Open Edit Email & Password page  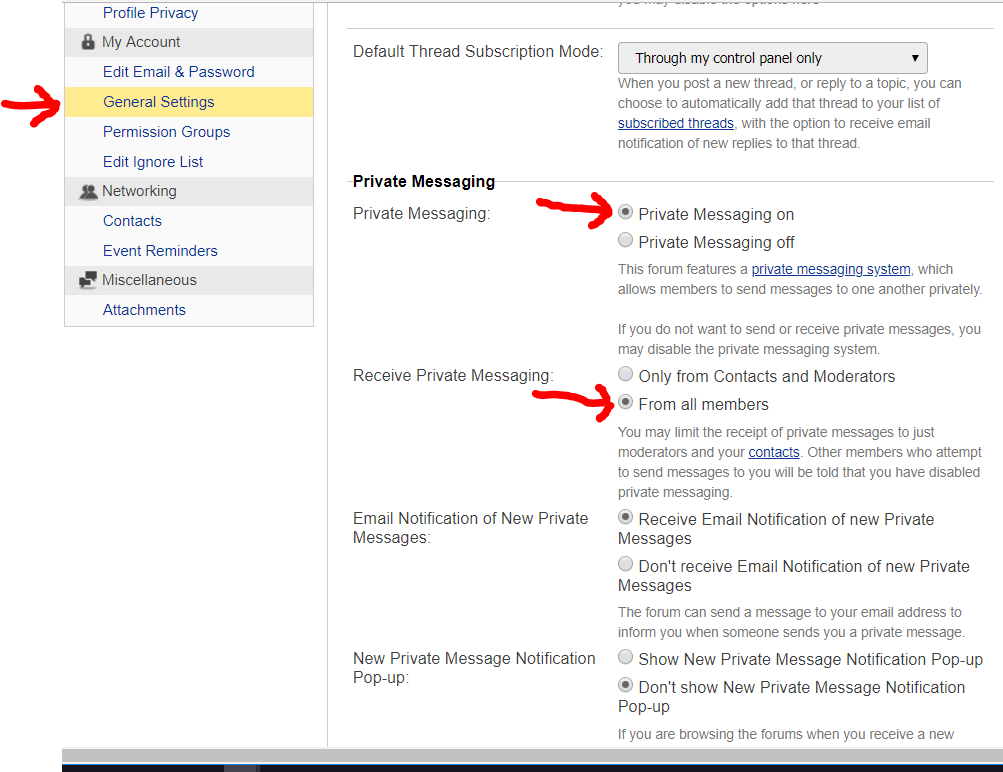pyautogui.click(x=178, y=72)
